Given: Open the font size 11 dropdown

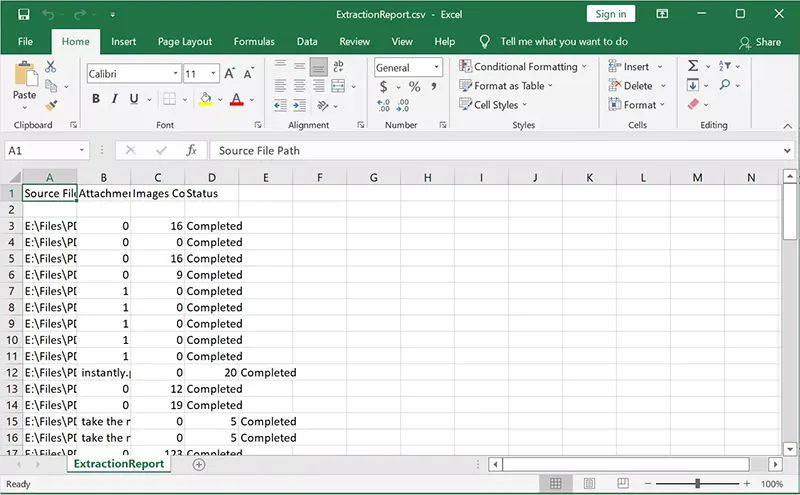Looking at the screenshot, I should 214,73.
